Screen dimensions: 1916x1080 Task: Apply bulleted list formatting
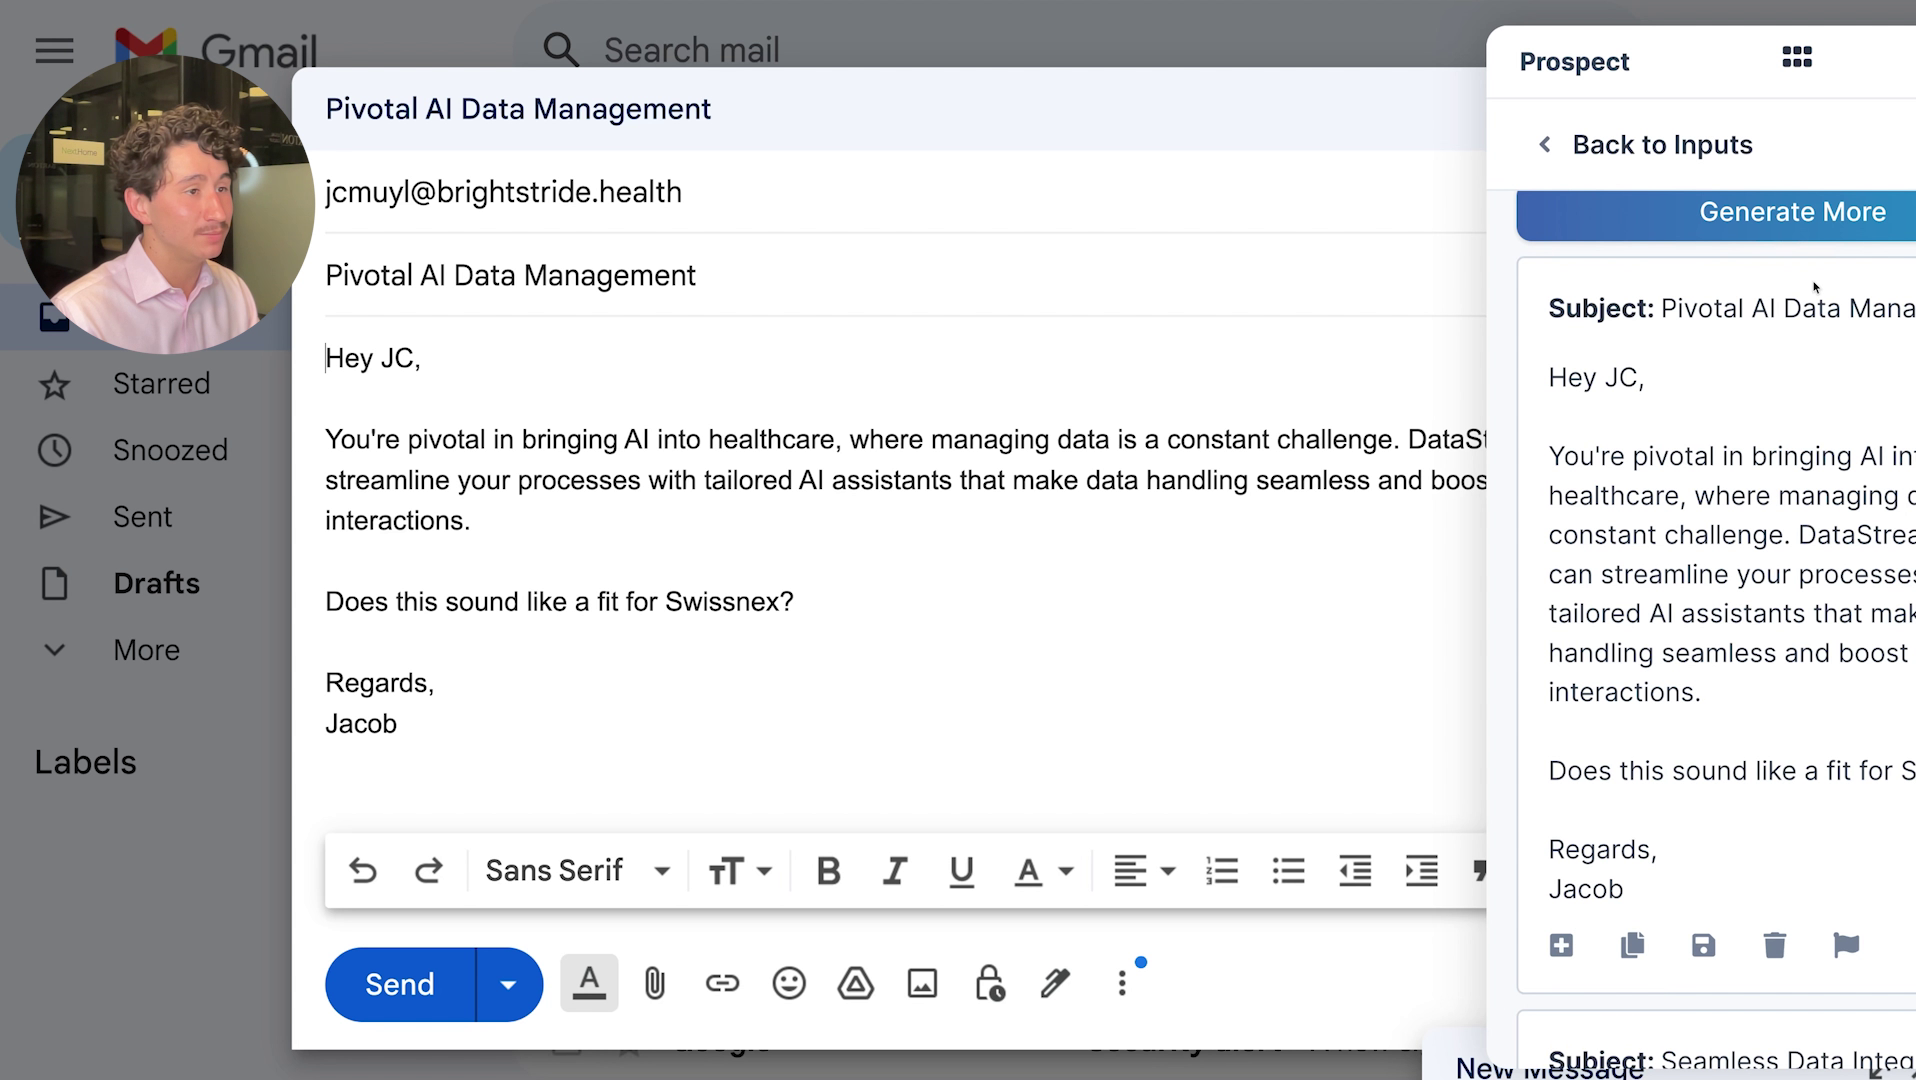pos(1288,871)
